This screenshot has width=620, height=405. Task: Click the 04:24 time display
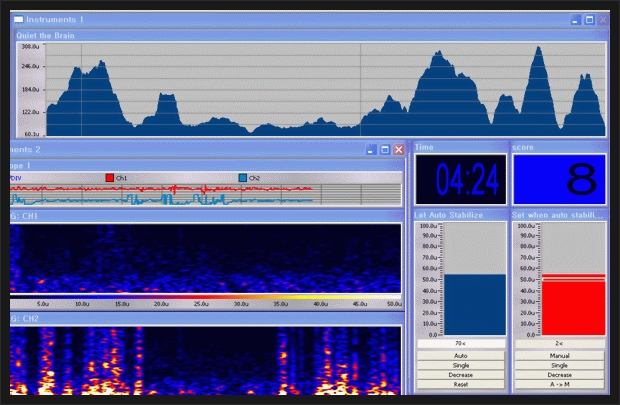pyautogui.click(x=461, y=180)
